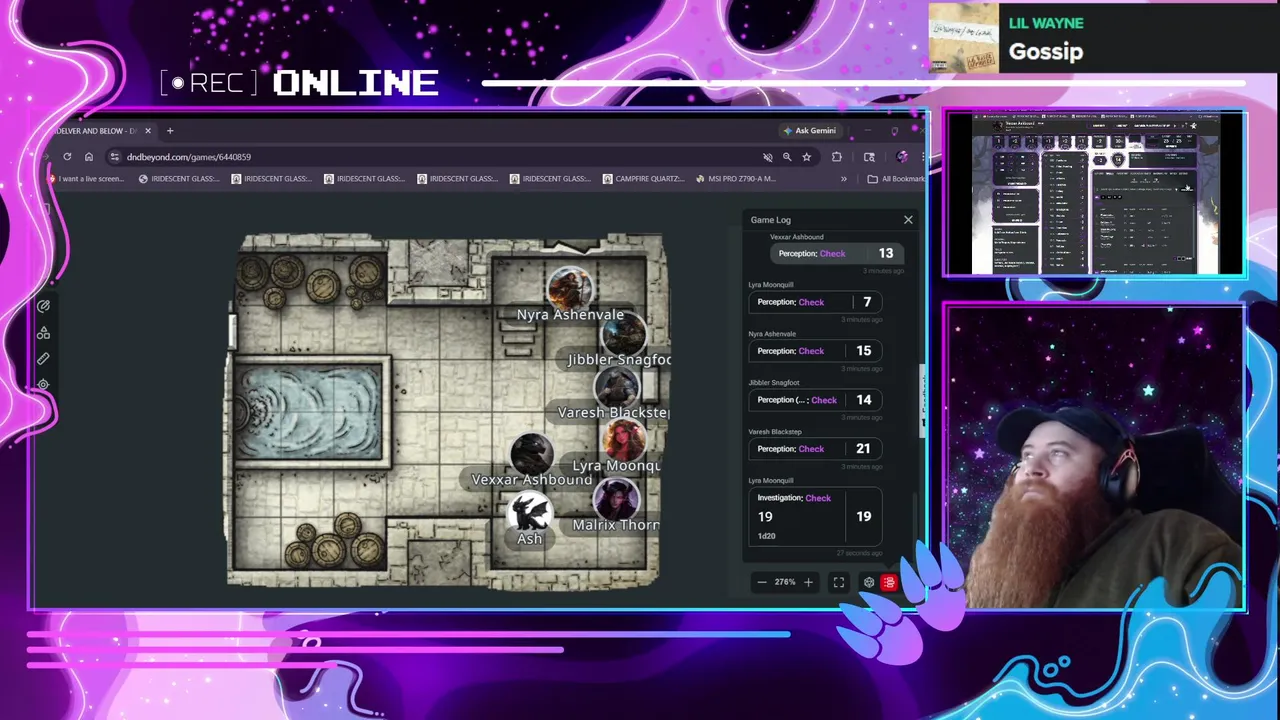Click the Varesh Blackstep token
The height and width of the screenshot is (720, 1280).
click(x=616, y=388)
